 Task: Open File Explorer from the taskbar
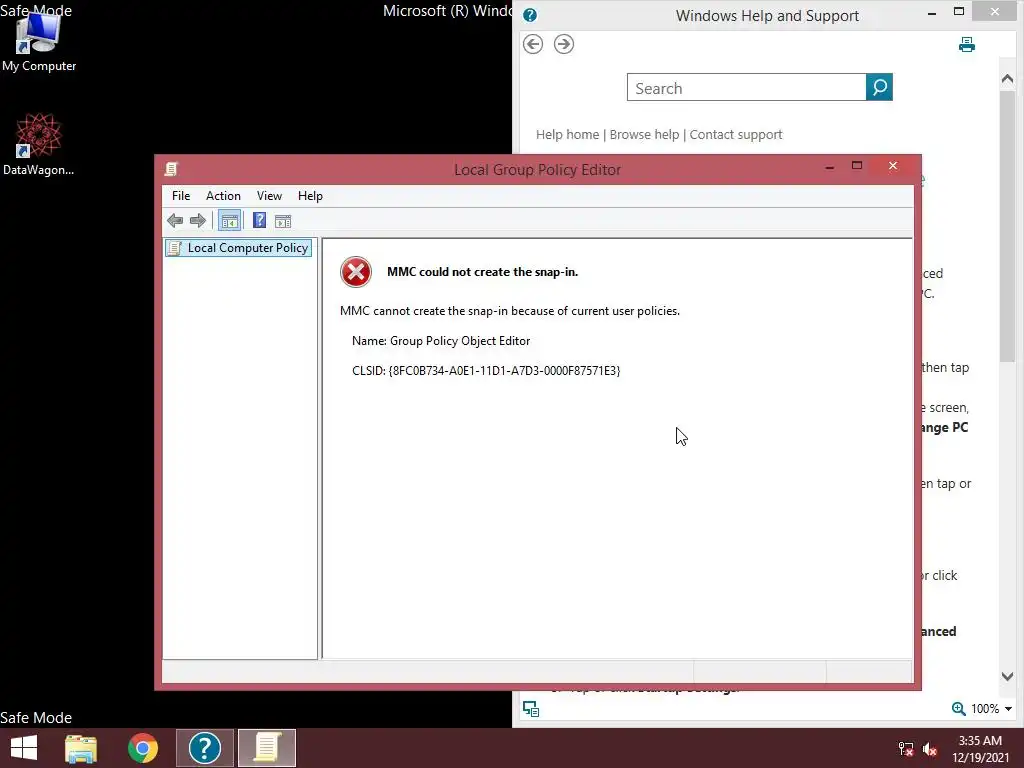[x=81, y=748]
